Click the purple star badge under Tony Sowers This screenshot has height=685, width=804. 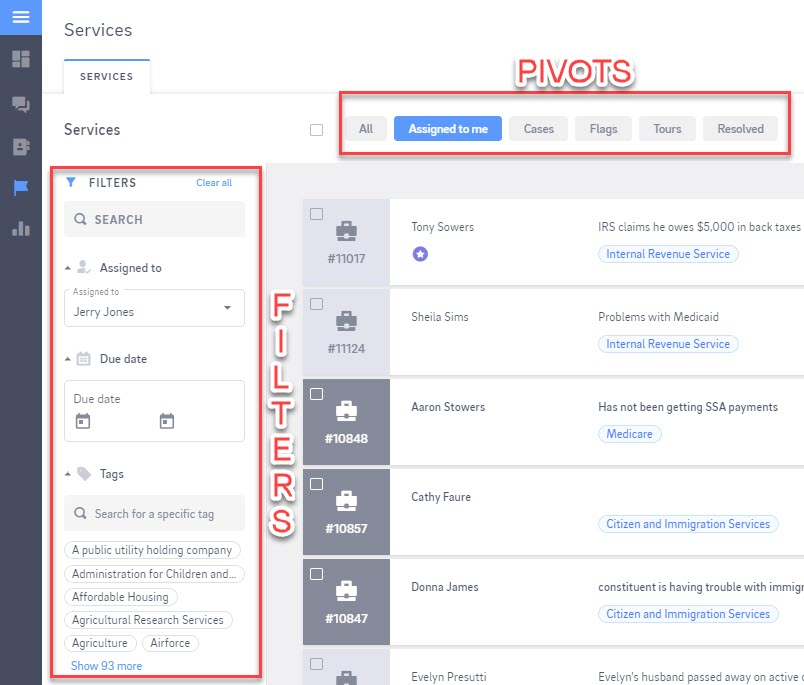[420, 254]
